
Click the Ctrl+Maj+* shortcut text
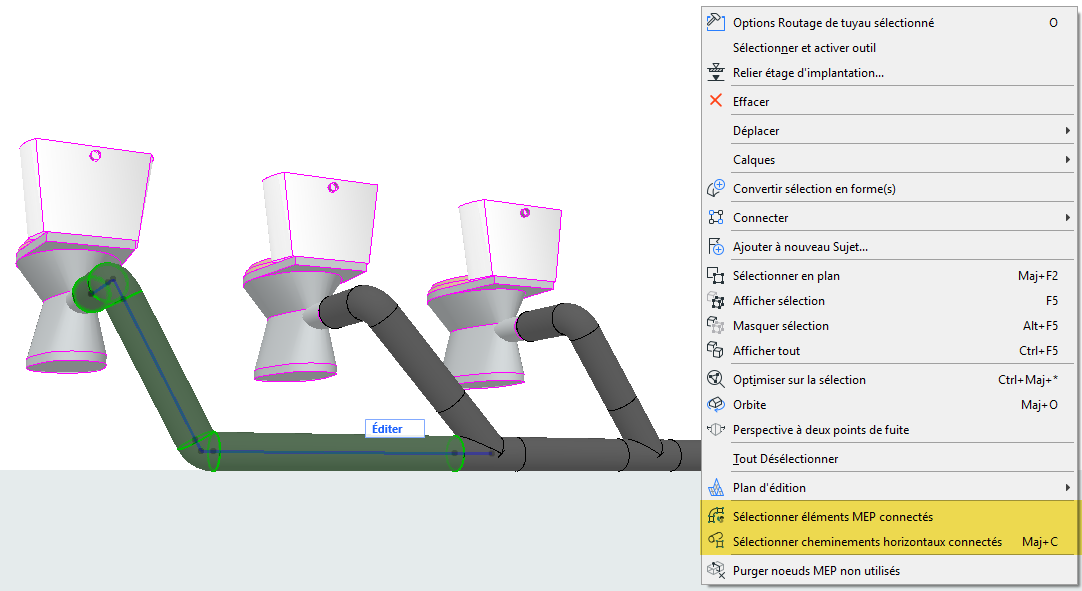point(1027,380)
